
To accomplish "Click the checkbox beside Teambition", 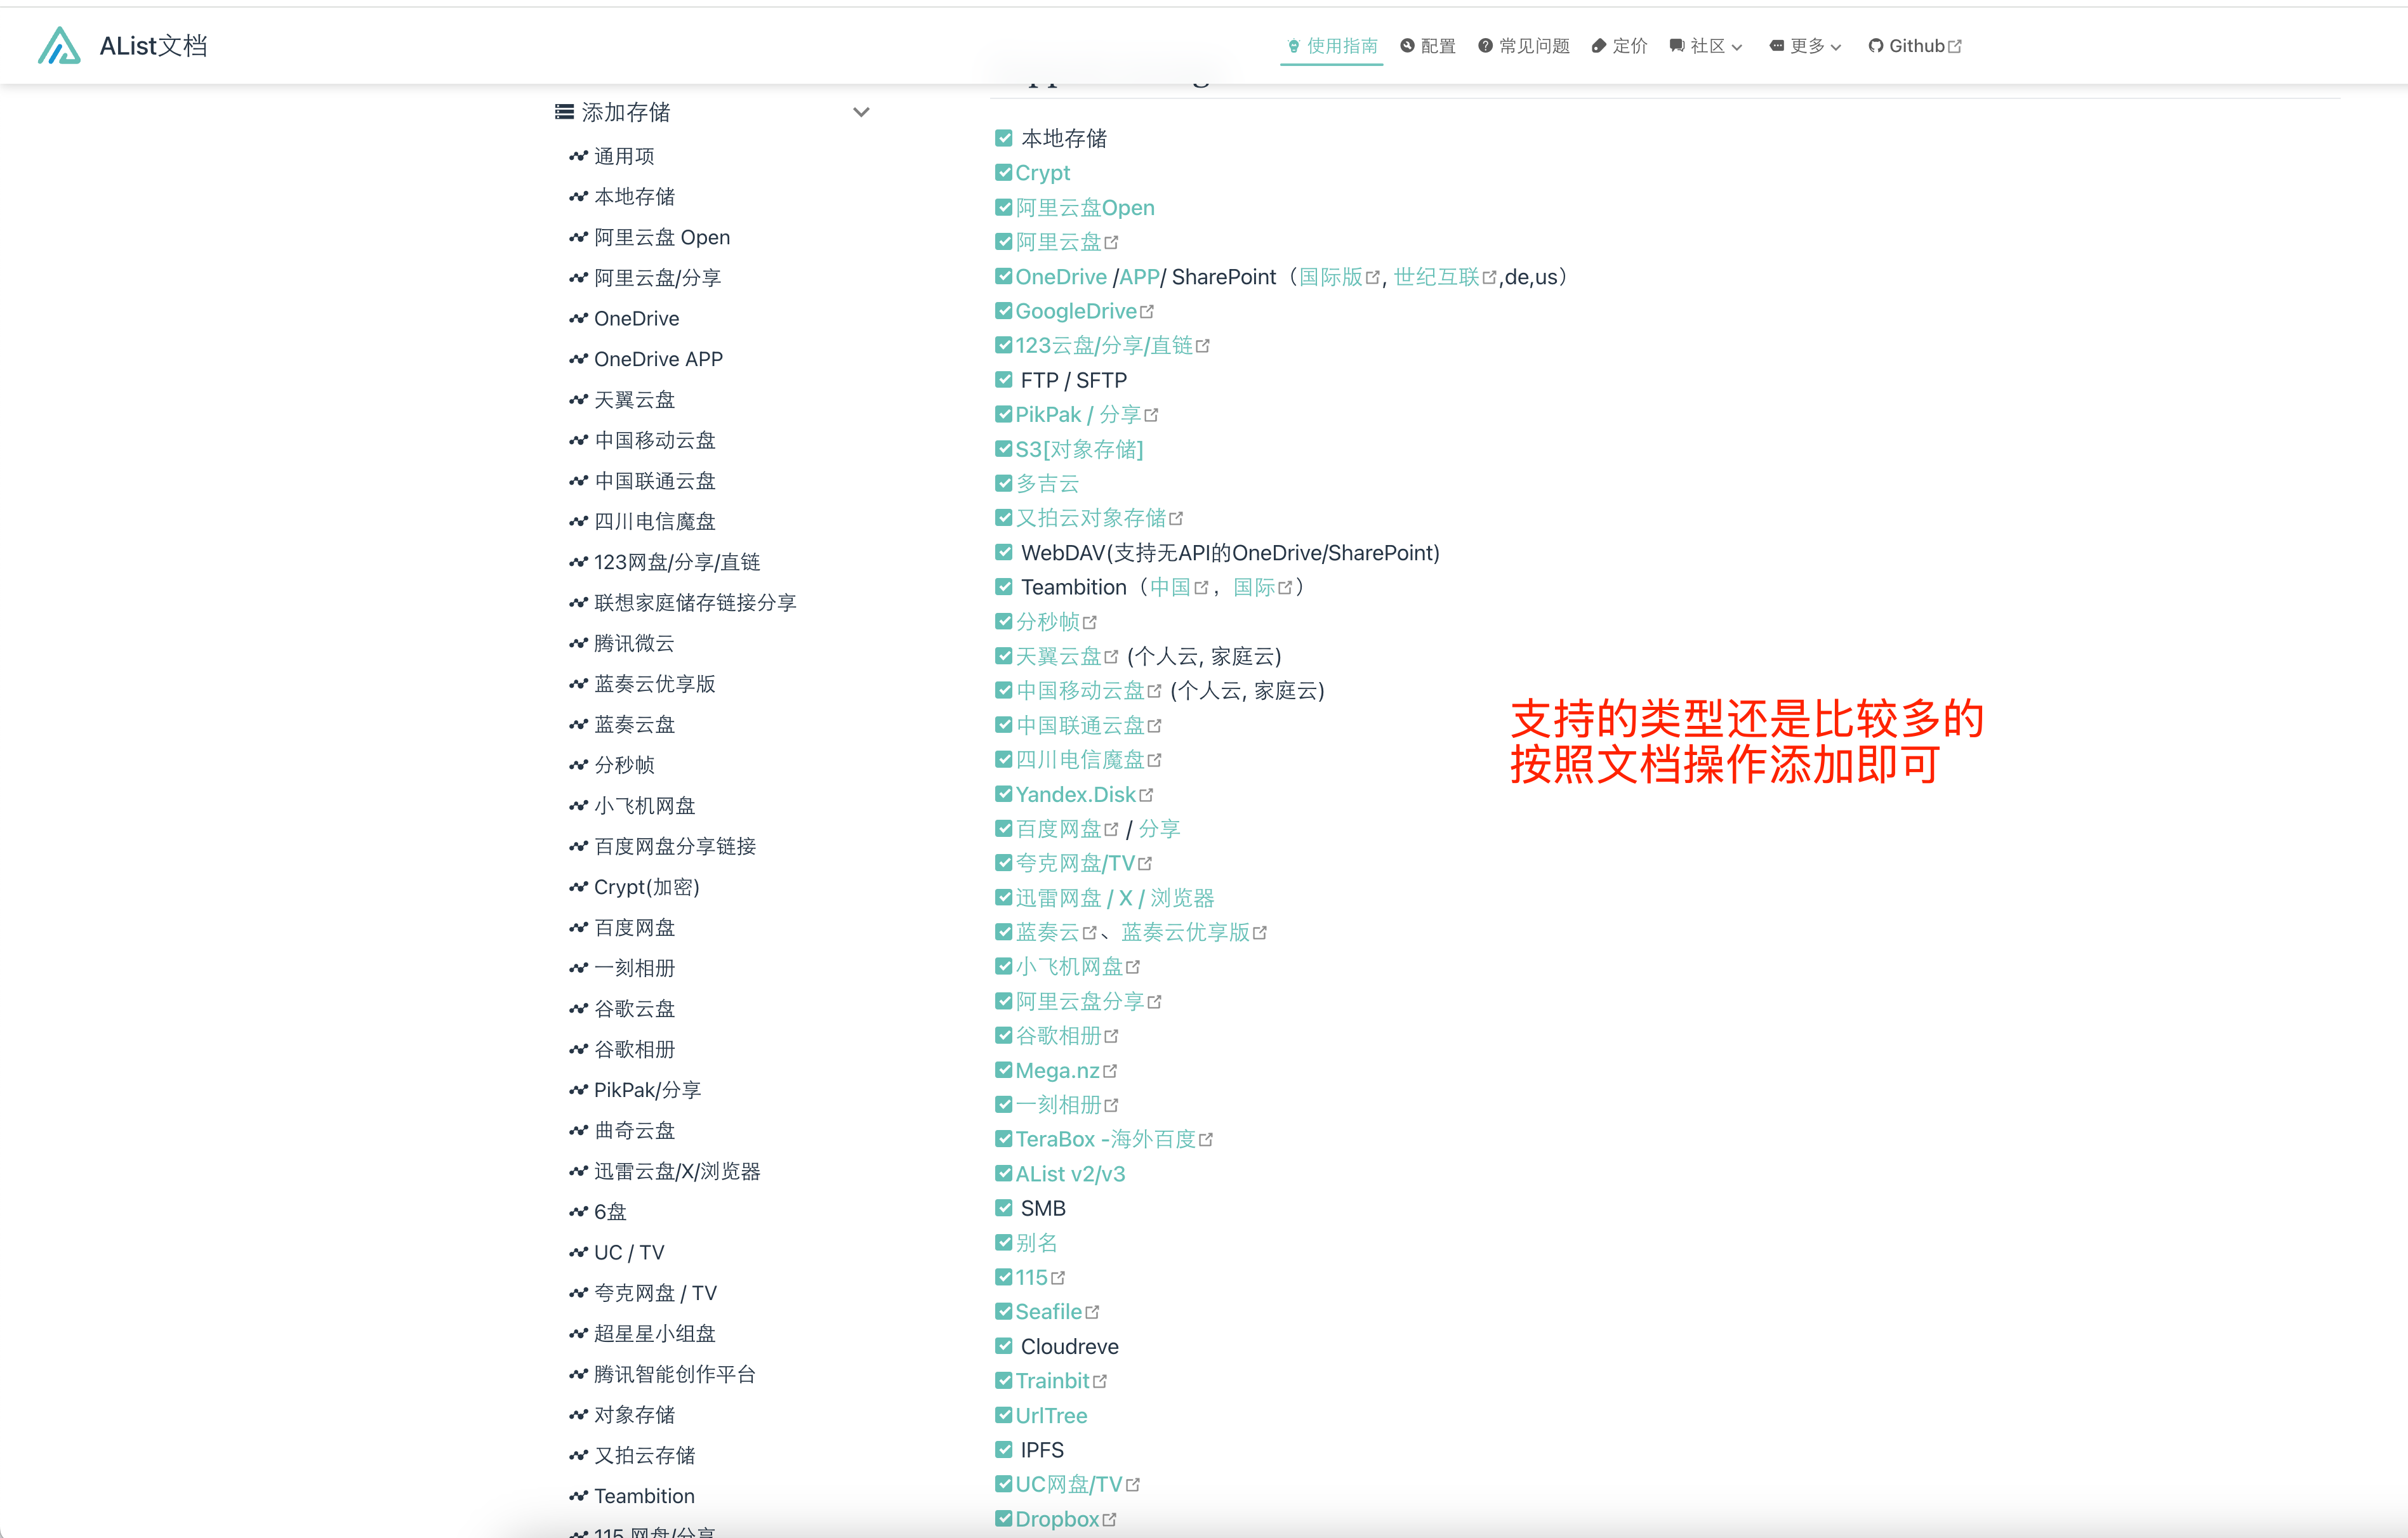I will pyautogui.click(x=1004, y=587).
